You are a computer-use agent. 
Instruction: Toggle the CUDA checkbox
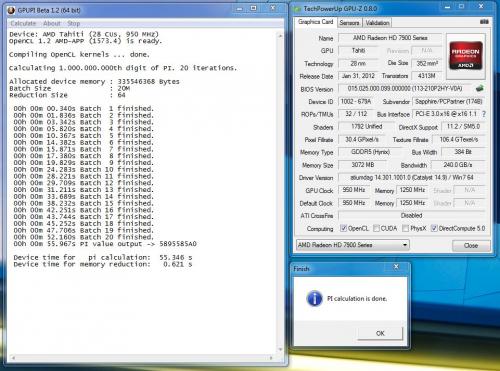click(376, 228)
